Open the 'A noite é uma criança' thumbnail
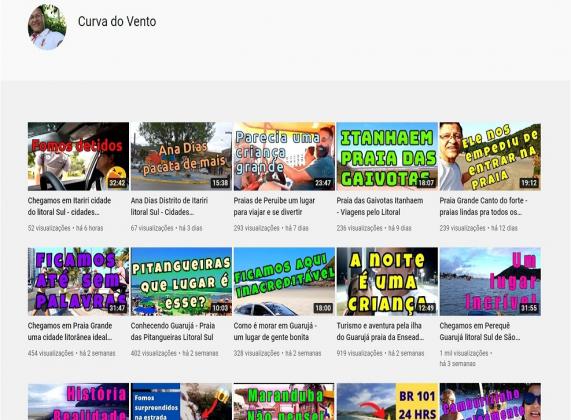 387,282
